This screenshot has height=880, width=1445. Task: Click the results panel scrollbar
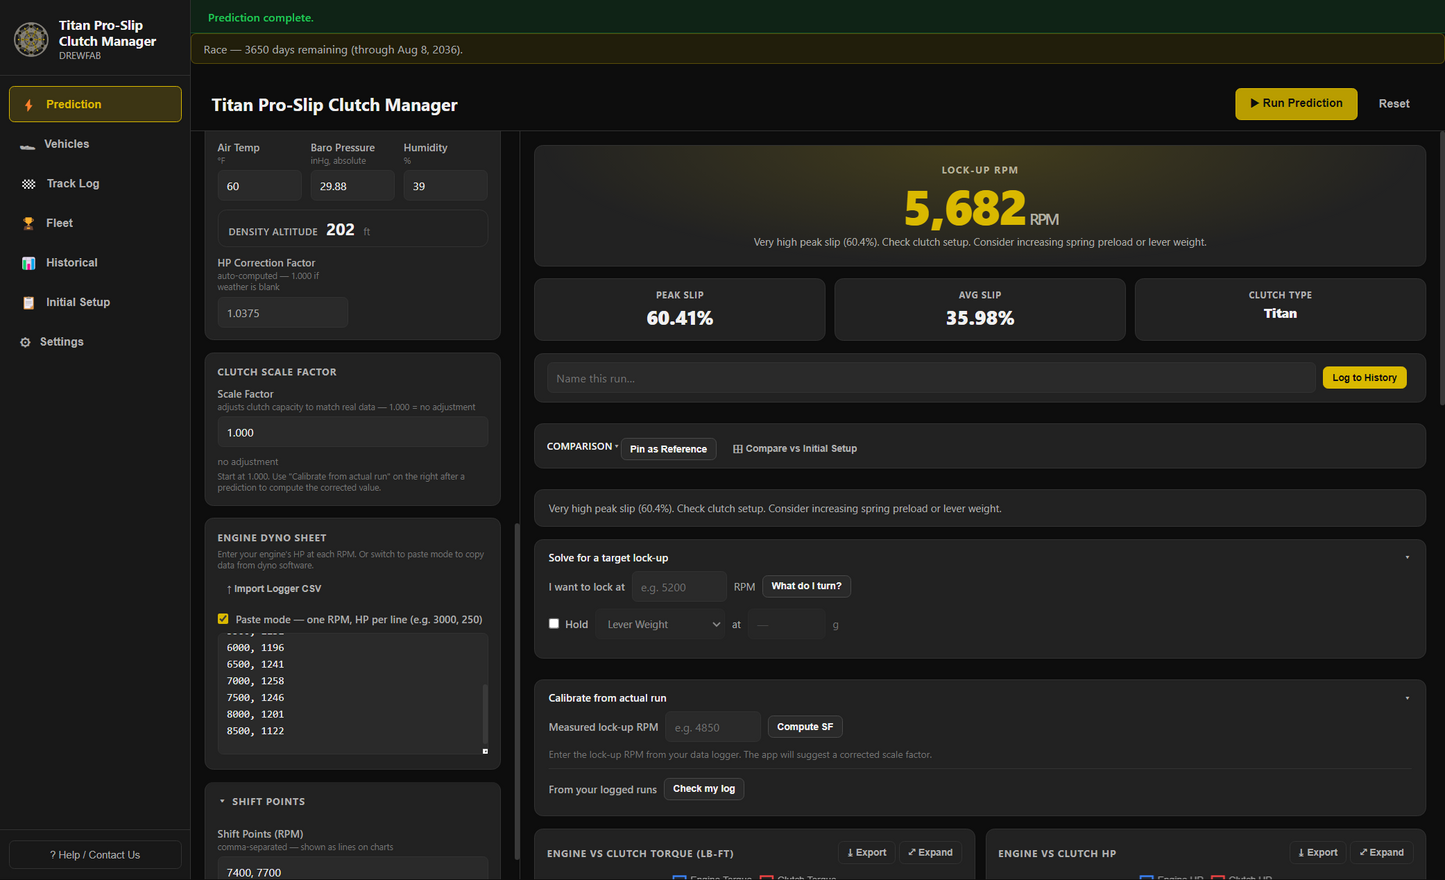(x=1441, y=267)
